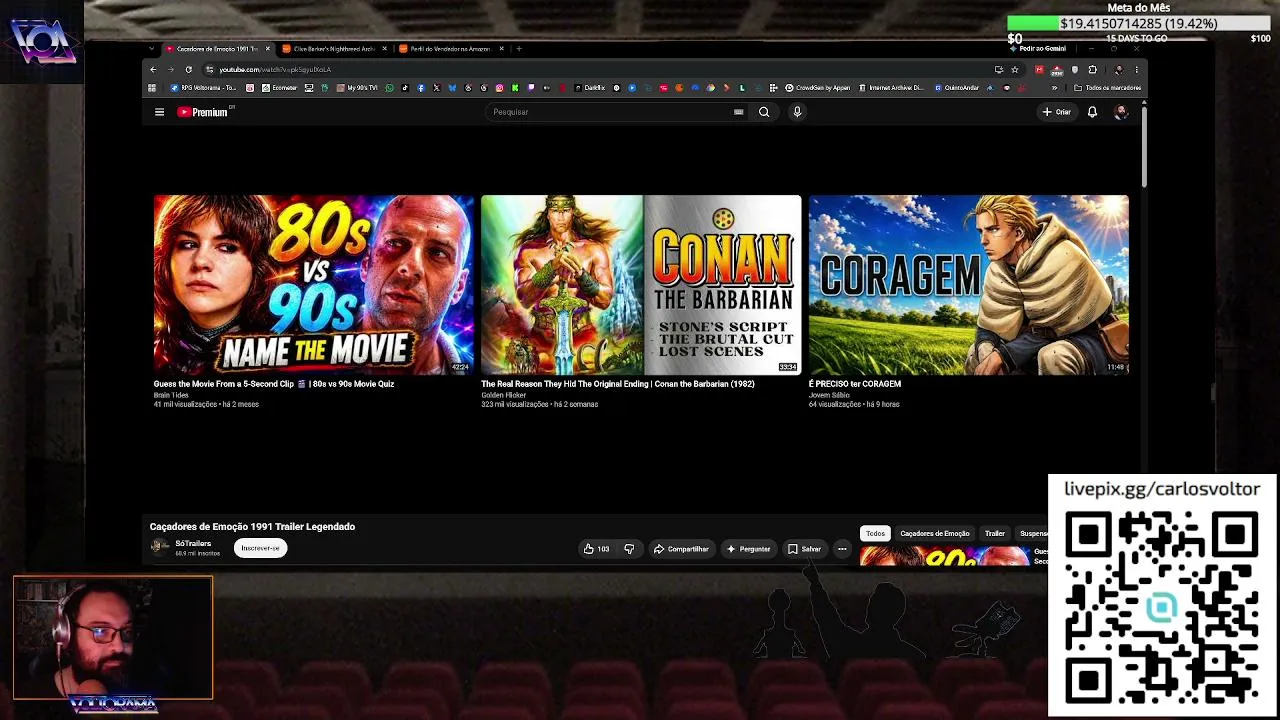Open YouTube notifications bell
Viewport: 1280px width, 720px height.
coord(1092,112)
